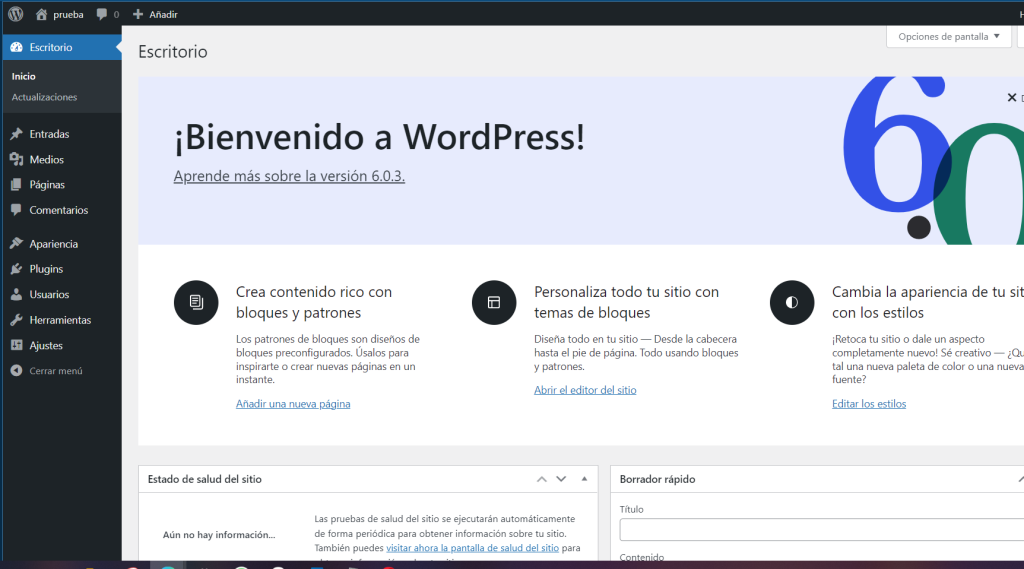Open the Usuarios menu
1024x569 pixels.
coord(61,295)
